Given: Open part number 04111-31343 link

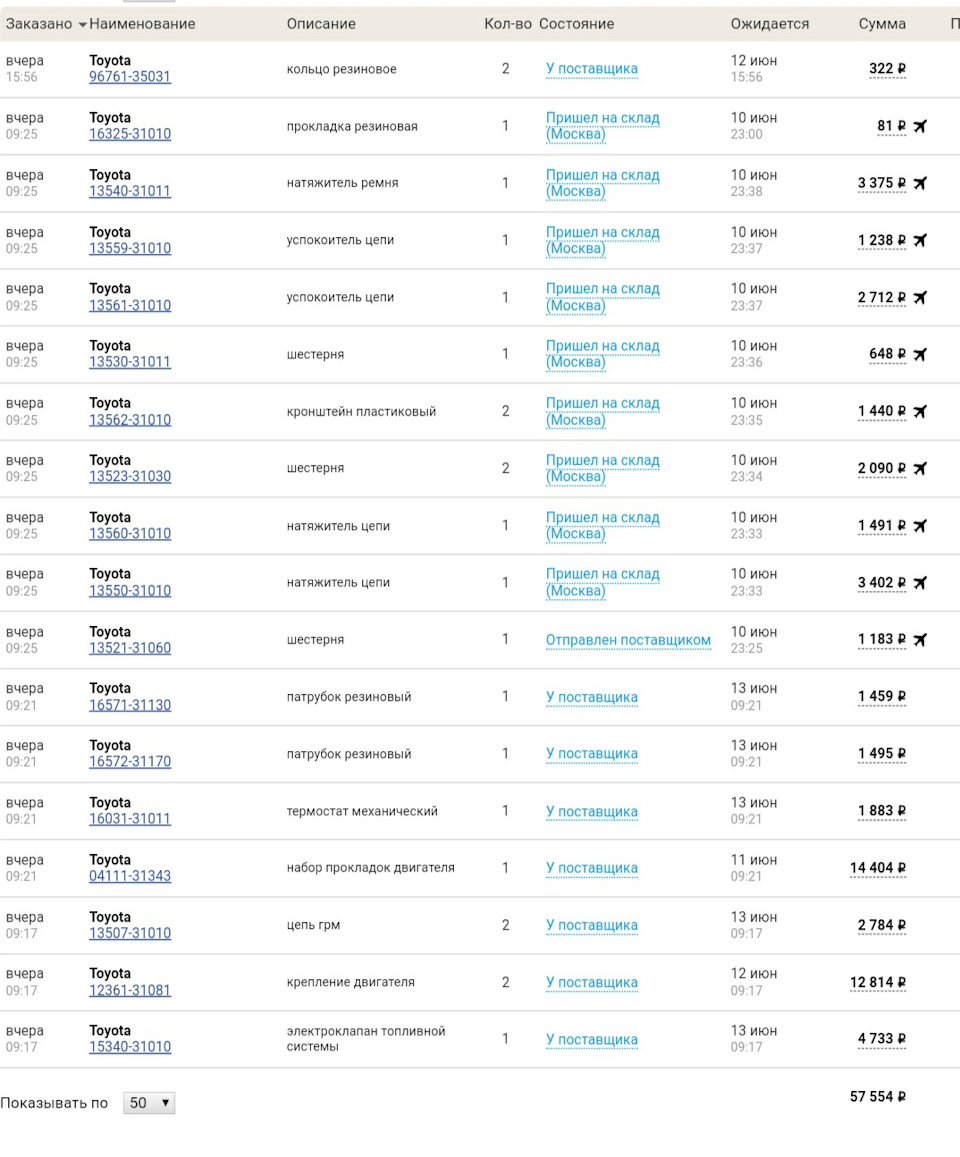Looking at the screenshot, I should click(x=130, y=876).
